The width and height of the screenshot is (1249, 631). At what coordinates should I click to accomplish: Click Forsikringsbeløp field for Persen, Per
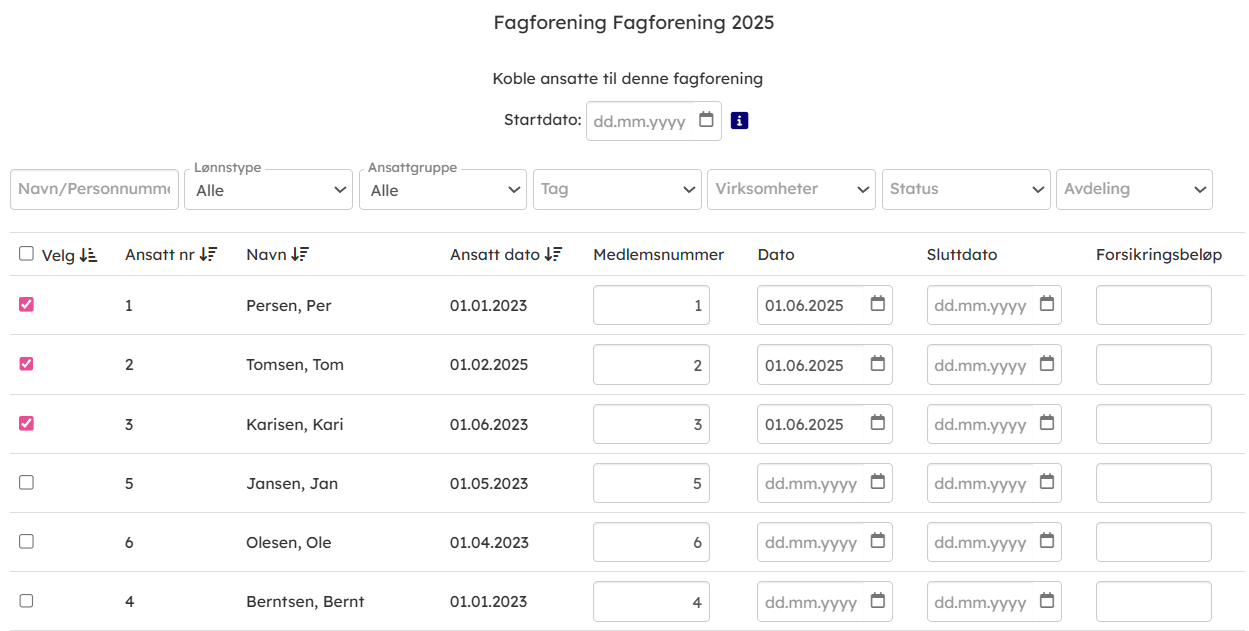pyautogui.click(x=1153, y=305)
